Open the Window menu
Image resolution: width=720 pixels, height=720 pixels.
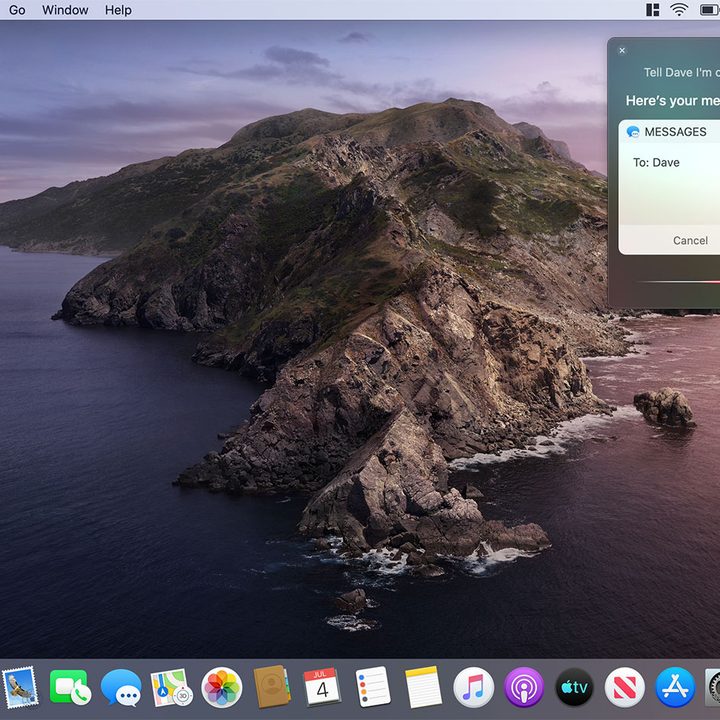point(65,10)
